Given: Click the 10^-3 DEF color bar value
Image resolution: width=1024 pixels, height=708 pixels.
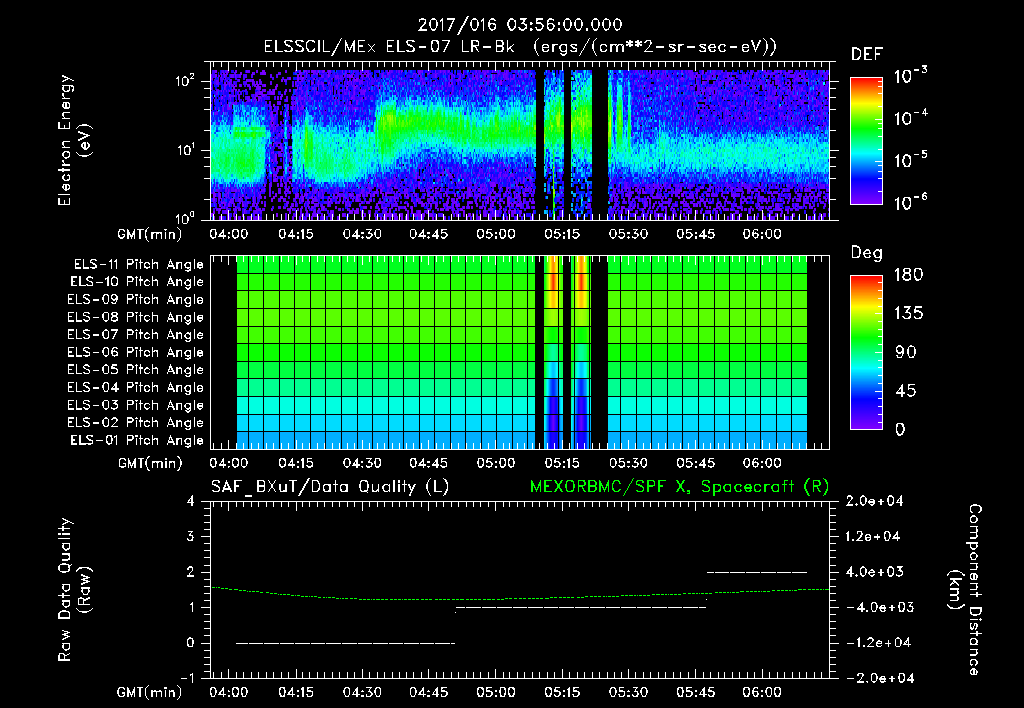Looking at the screenshot, I should (910, 76).
